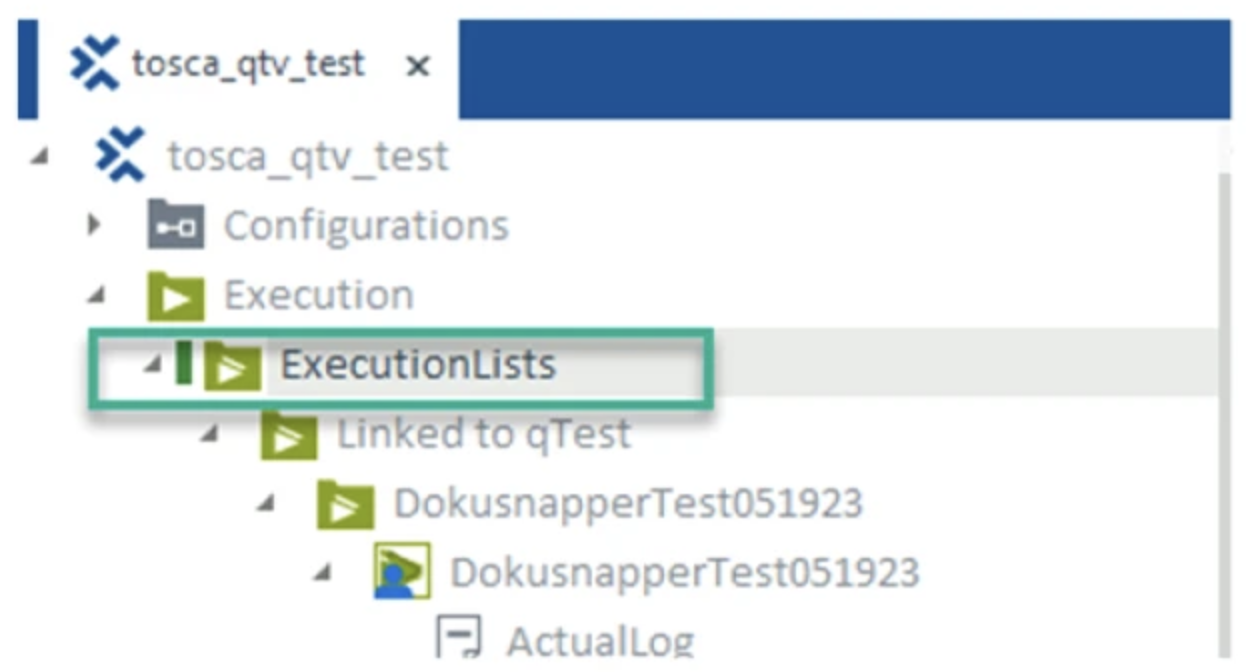The image size is (1246, 672).
Task: Click the Configurations folder icon
Action: [x=175, y=226]
